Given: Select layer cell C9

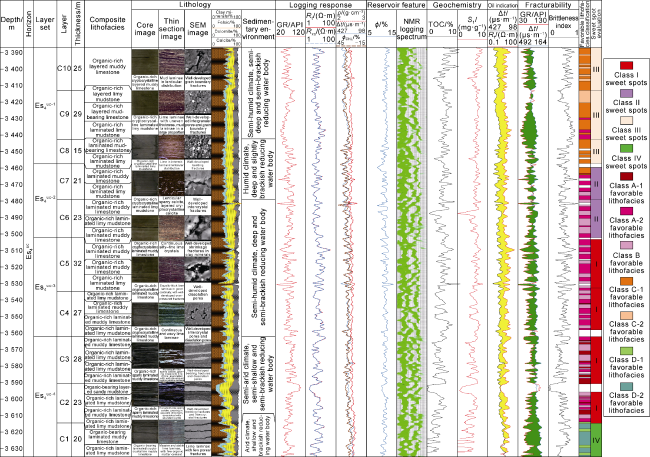Looking at the screenshot, I should point(64,114).
